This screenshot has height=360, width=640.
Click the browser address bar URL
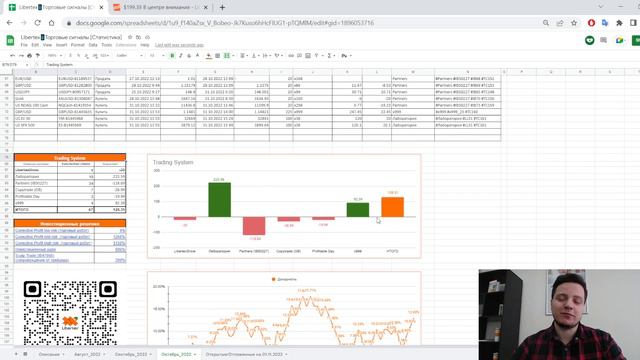pyautogui.click(x=224, y=23)
